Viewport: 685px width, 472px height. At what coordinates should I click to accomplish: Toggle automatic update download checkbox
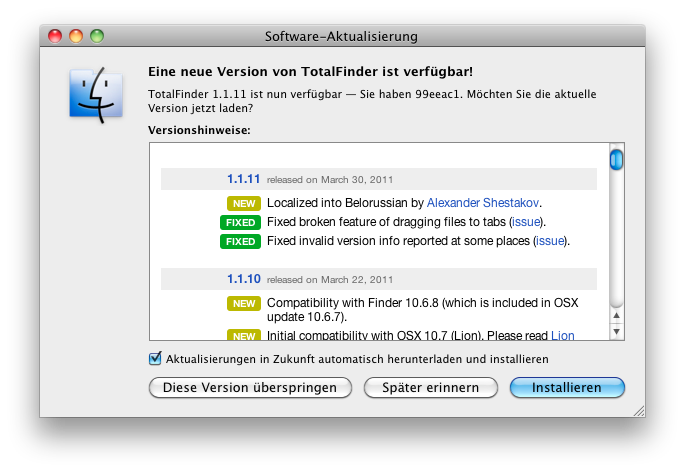coord(155,358)
